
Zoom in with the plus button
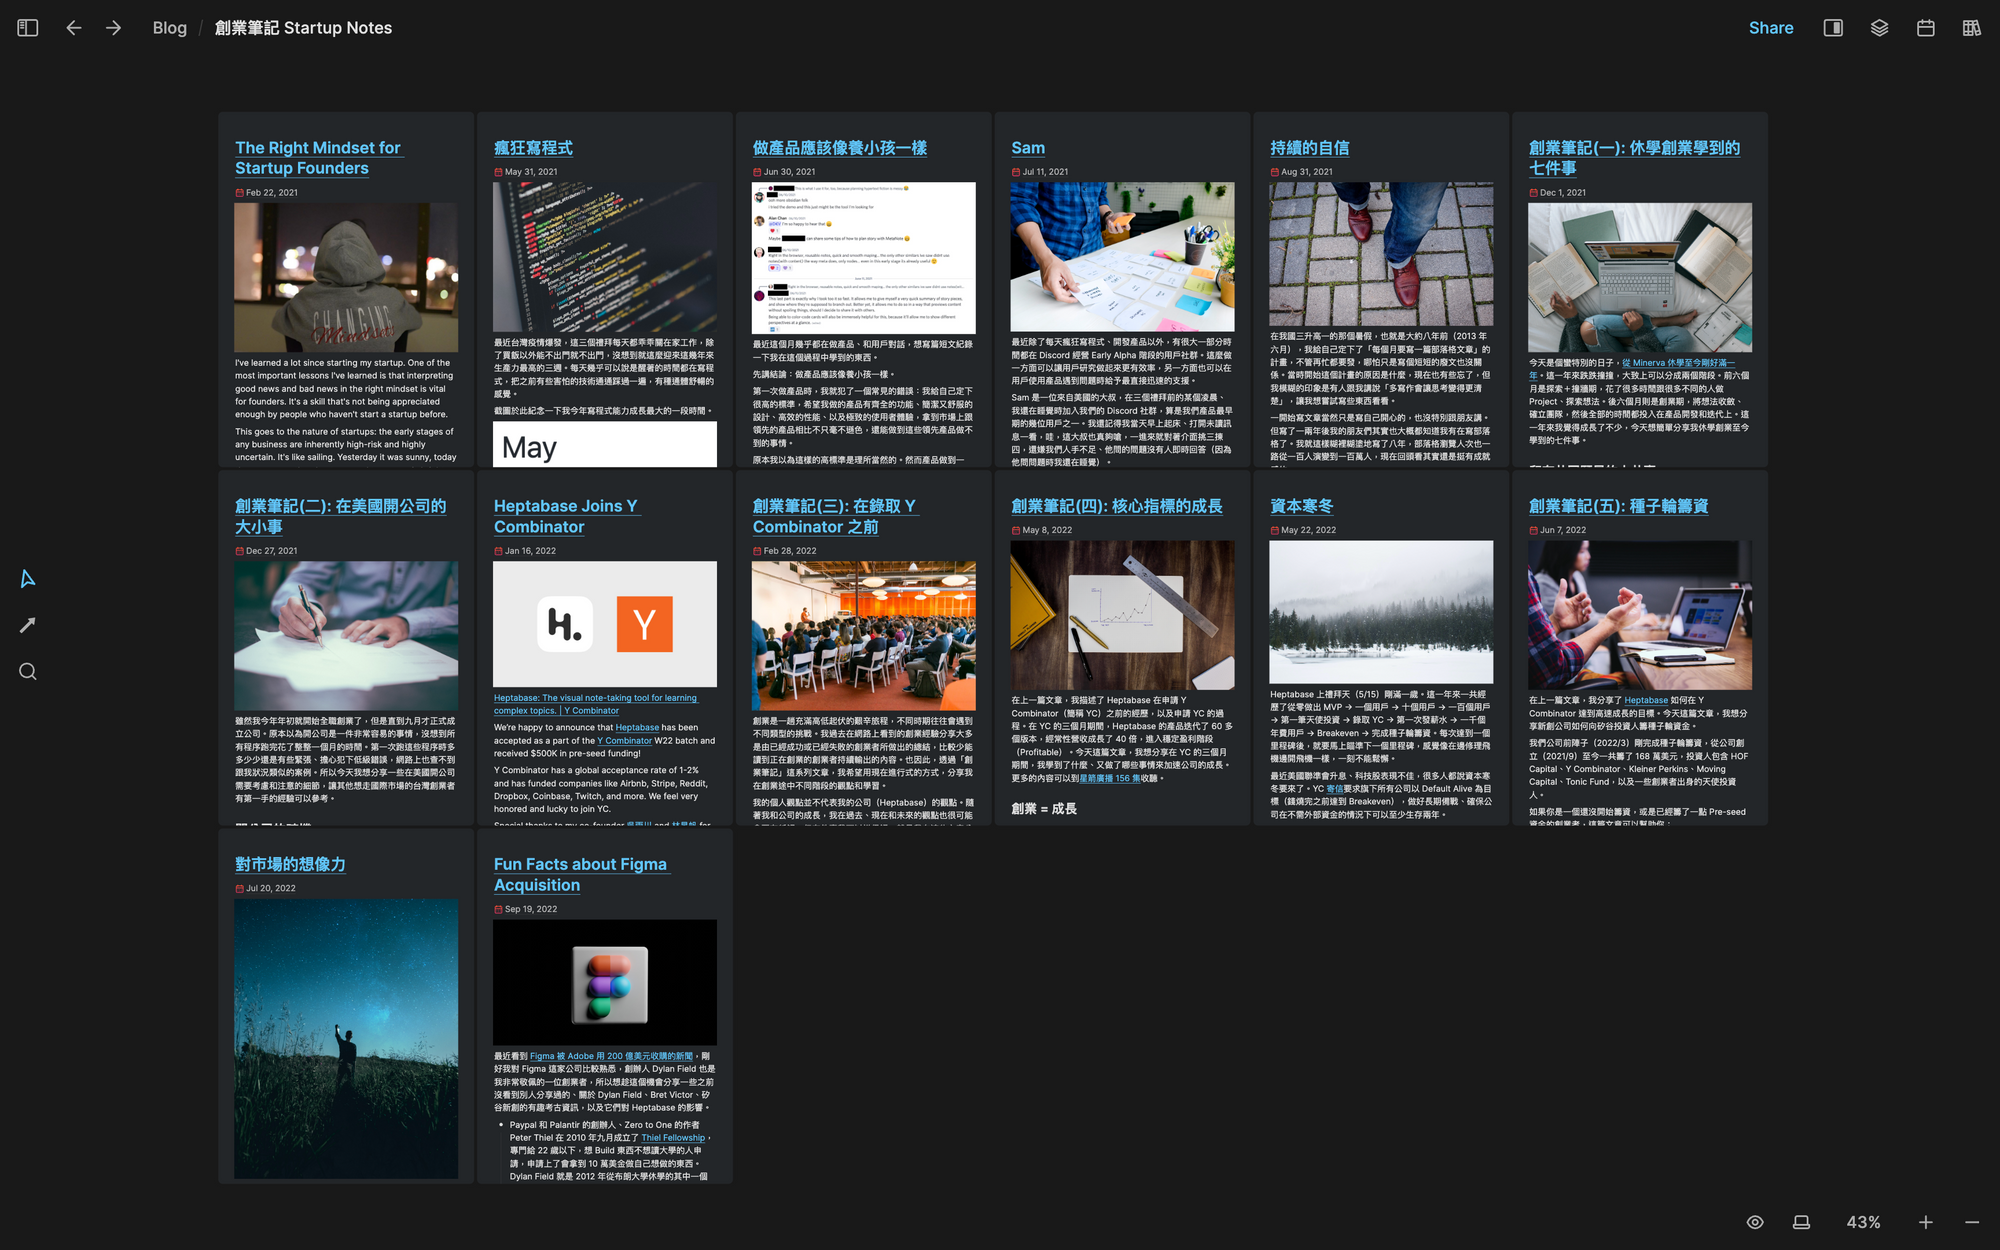(1925, 1222)
